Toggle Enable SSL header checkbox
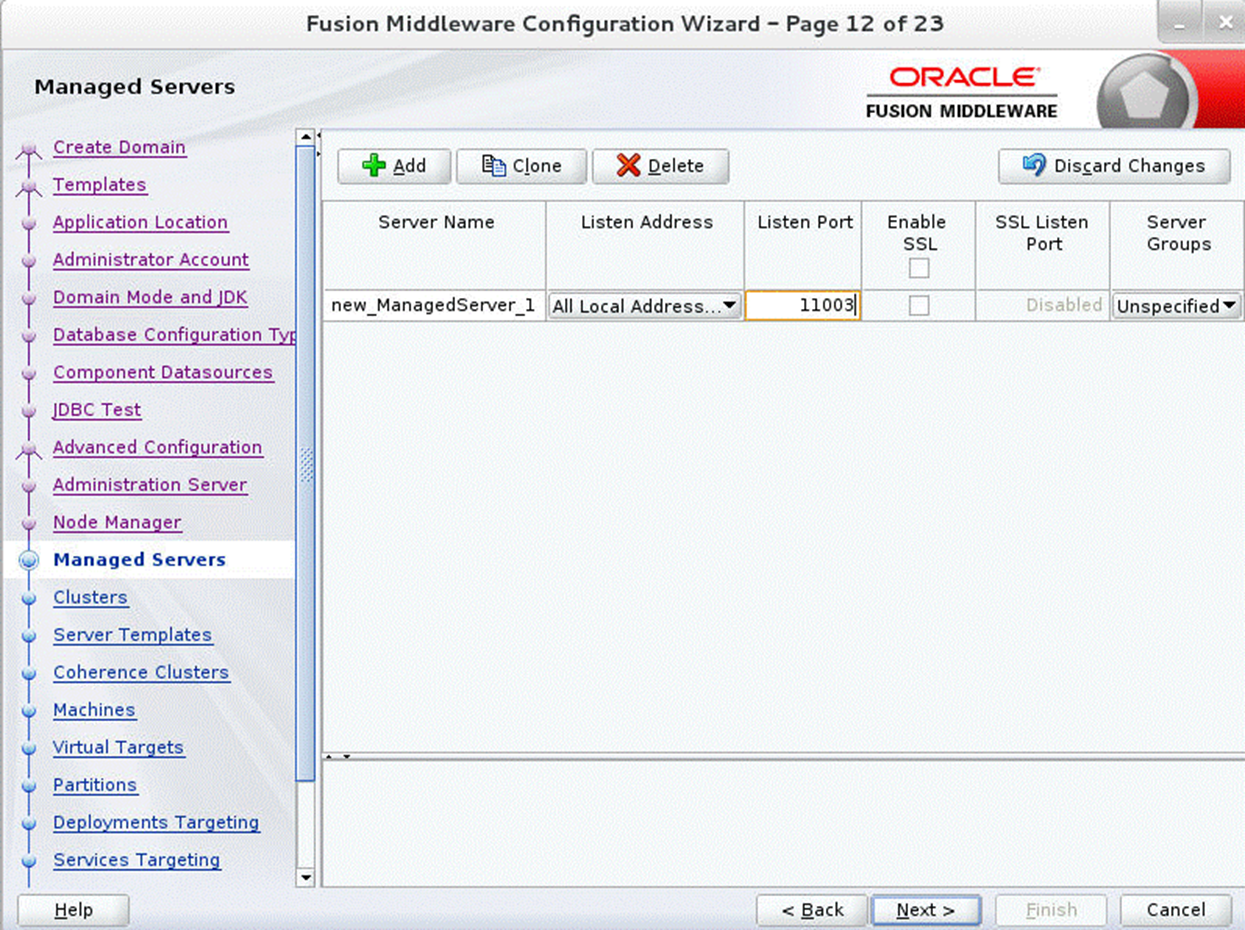 pyautogui.click(x=919, y=268)
